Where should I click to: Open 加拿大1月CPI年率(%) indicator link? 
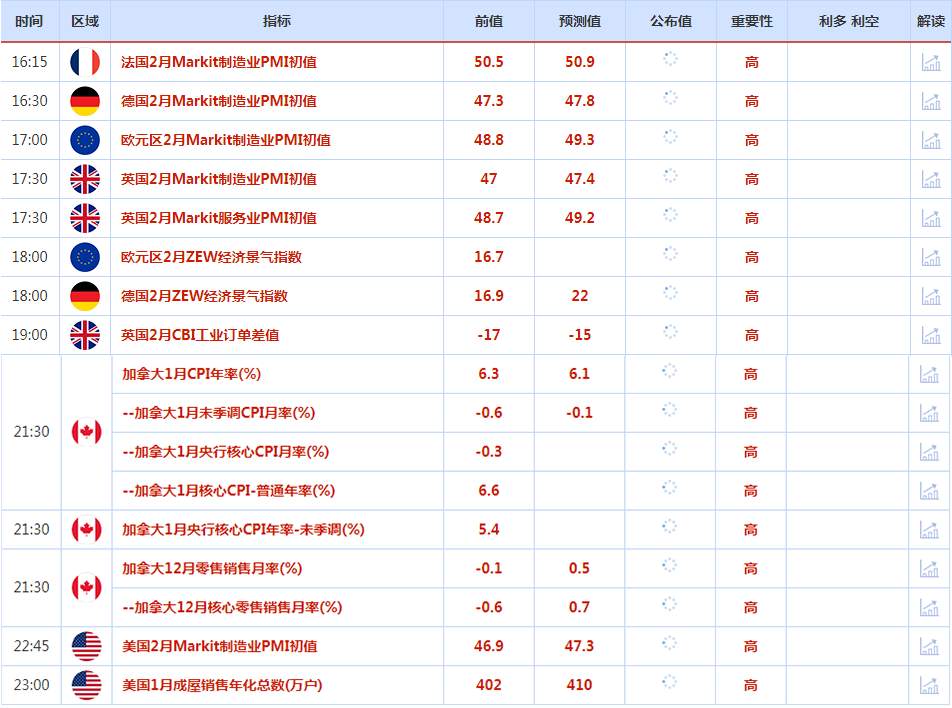point(191,373)
